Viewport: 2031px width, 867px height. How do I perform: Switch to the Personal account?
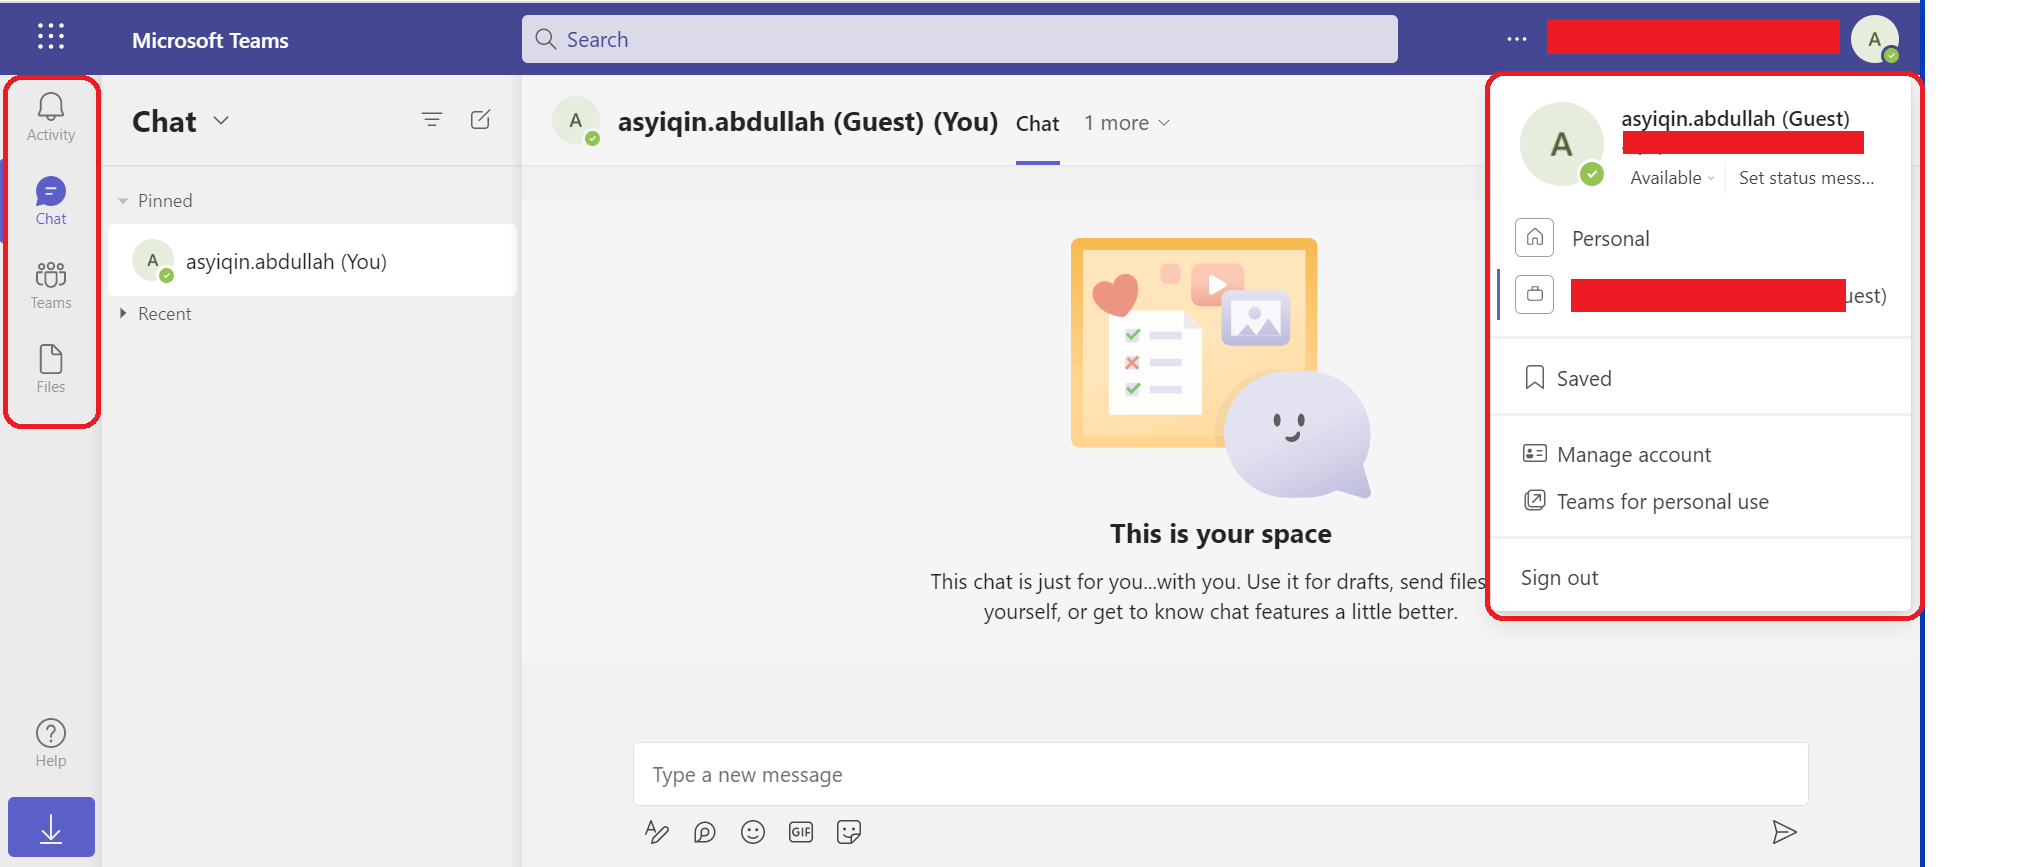pos(1702,238)
